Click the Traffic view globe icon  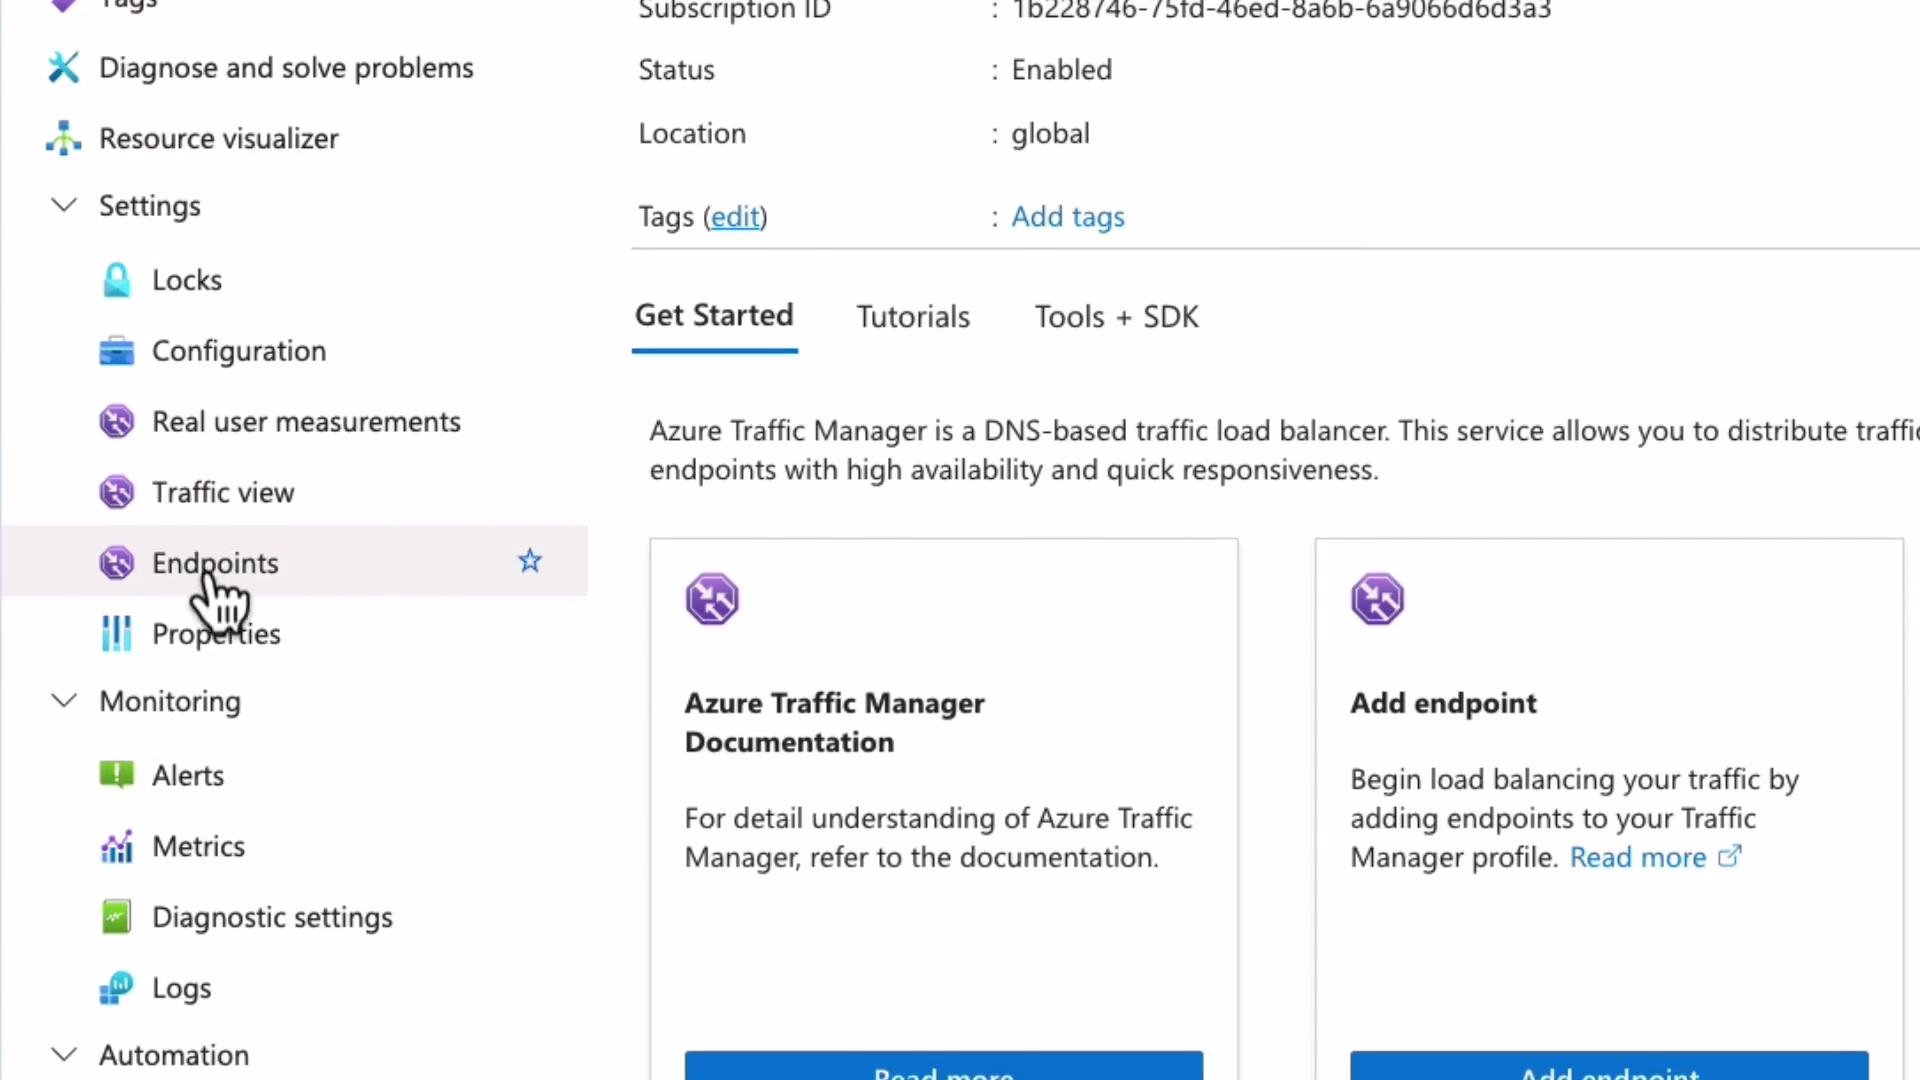tap(116, 493)
